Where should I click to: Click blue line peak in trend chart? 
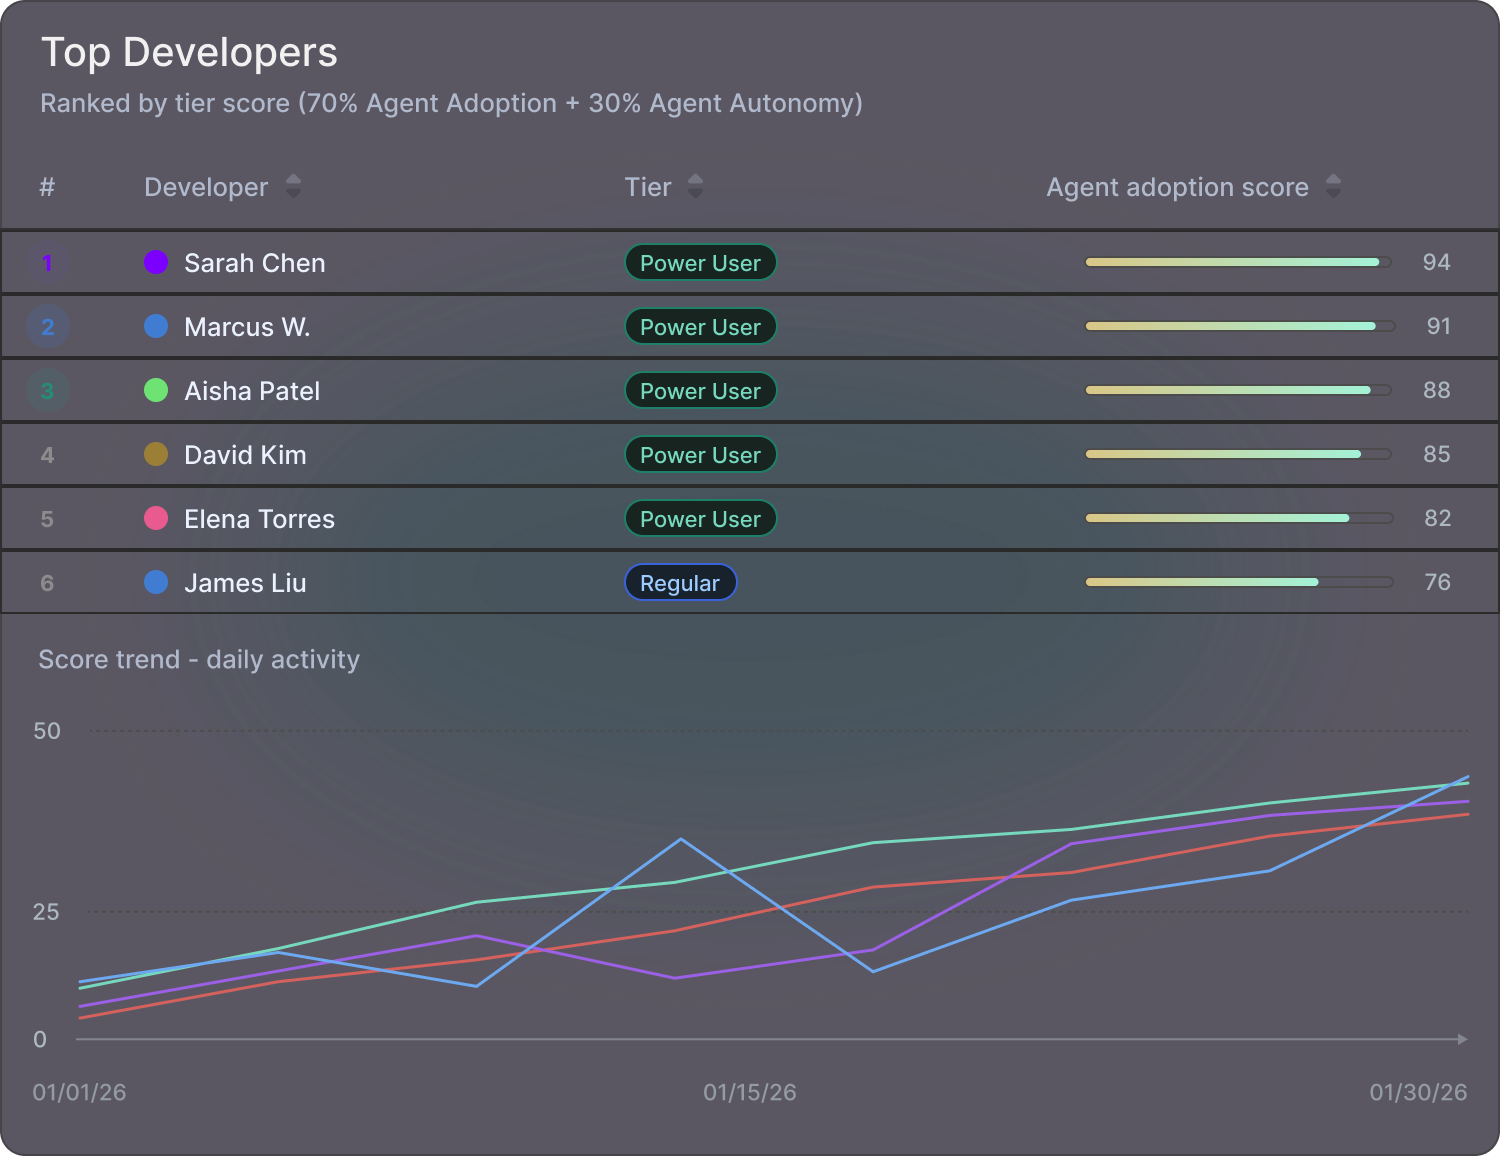681,839
